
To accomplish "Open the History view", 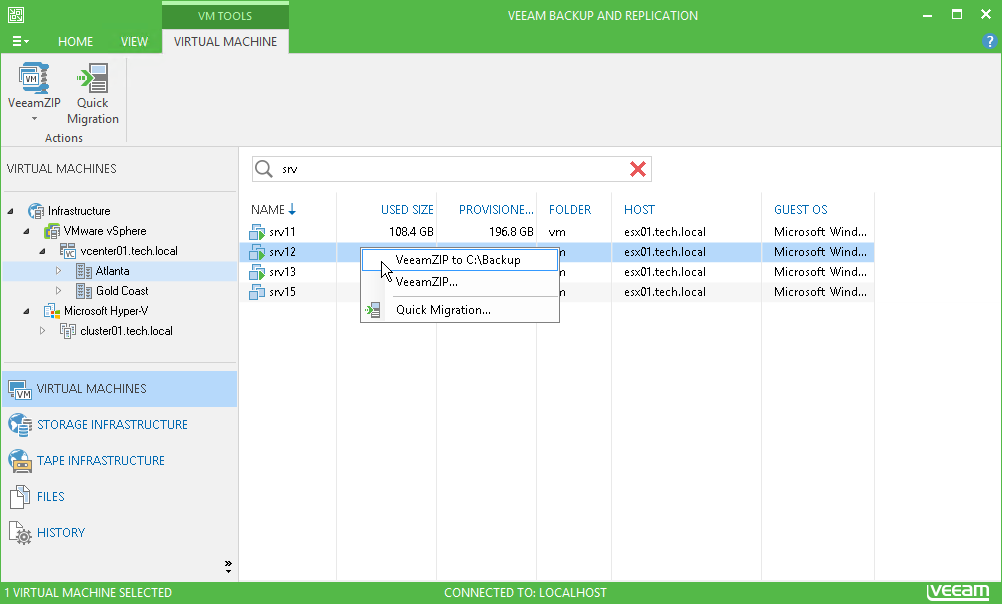I will pos(60,532).
